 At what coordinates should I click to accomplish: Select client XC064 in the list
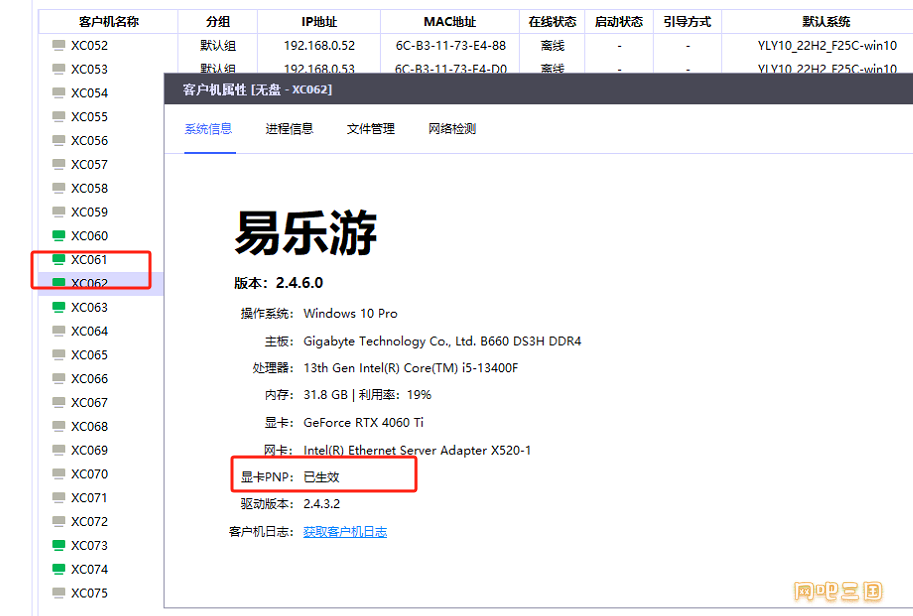pyautogui.click(x=90, y=331)
